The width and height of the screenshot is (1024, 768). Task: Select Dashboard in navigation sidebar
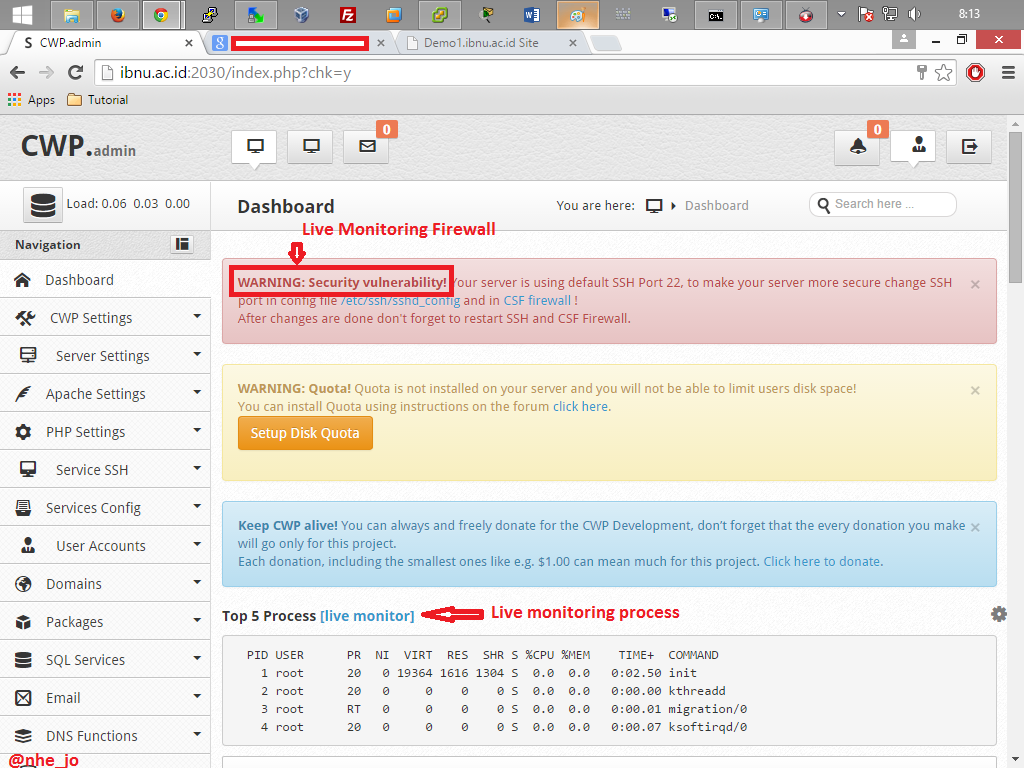pyautogui.click(x=105, y=280)
